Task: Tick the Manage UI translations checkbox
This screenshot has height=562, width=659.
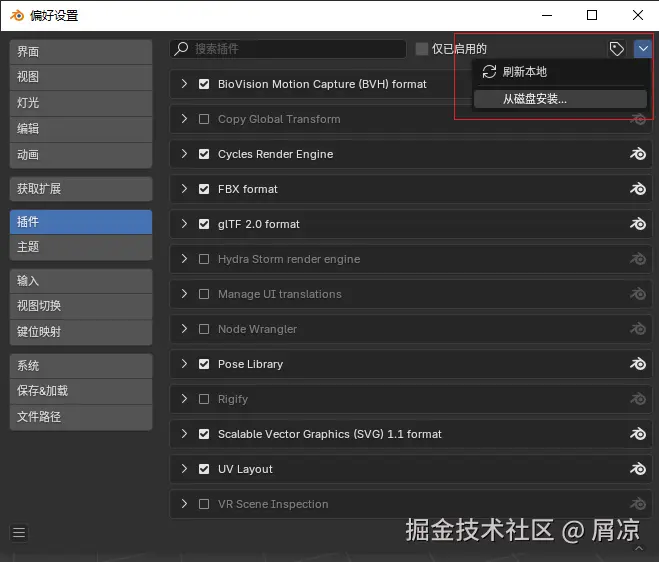Action: click(204, 294)
